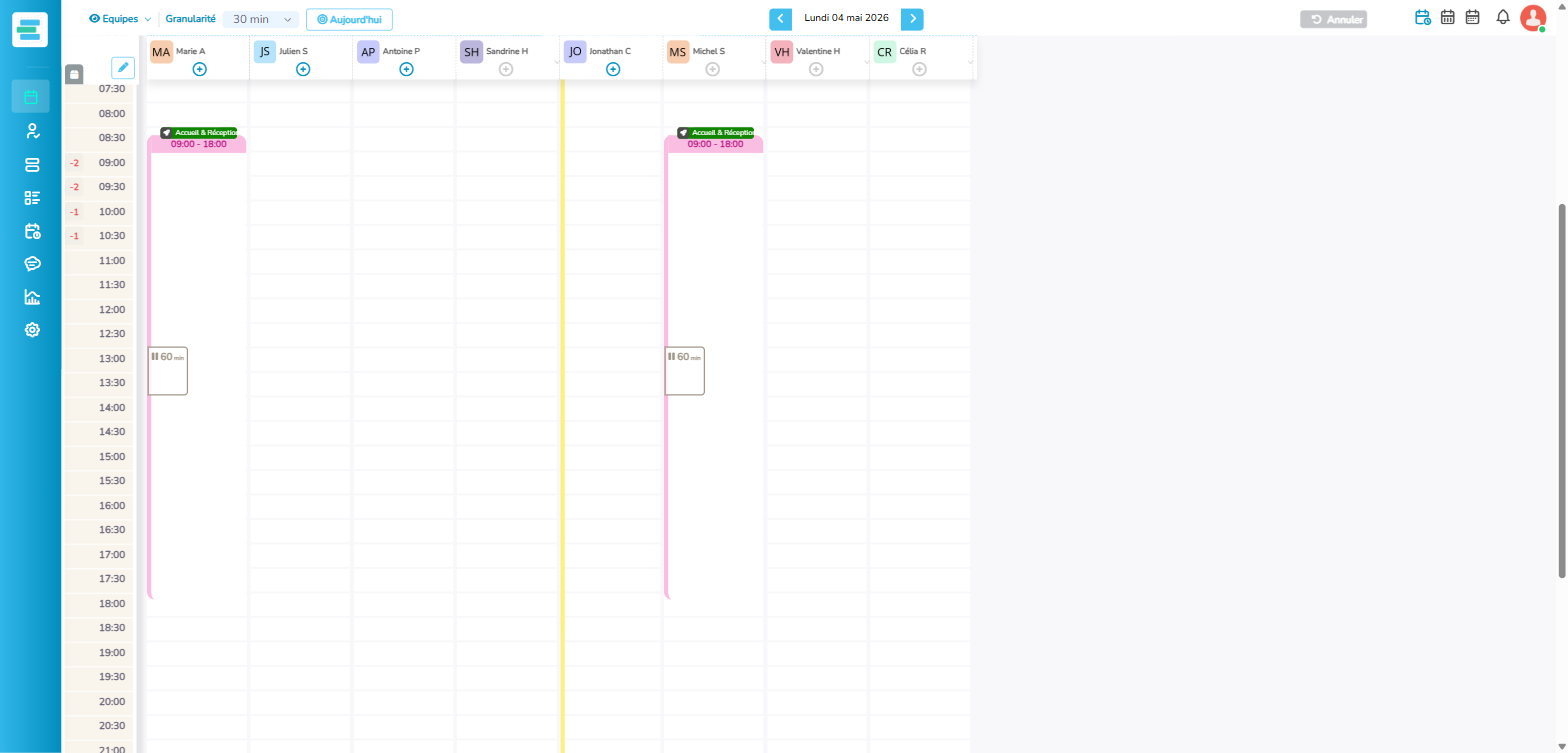
Task: Switch to day view with clock-calendar icon
Action: 1422,17
